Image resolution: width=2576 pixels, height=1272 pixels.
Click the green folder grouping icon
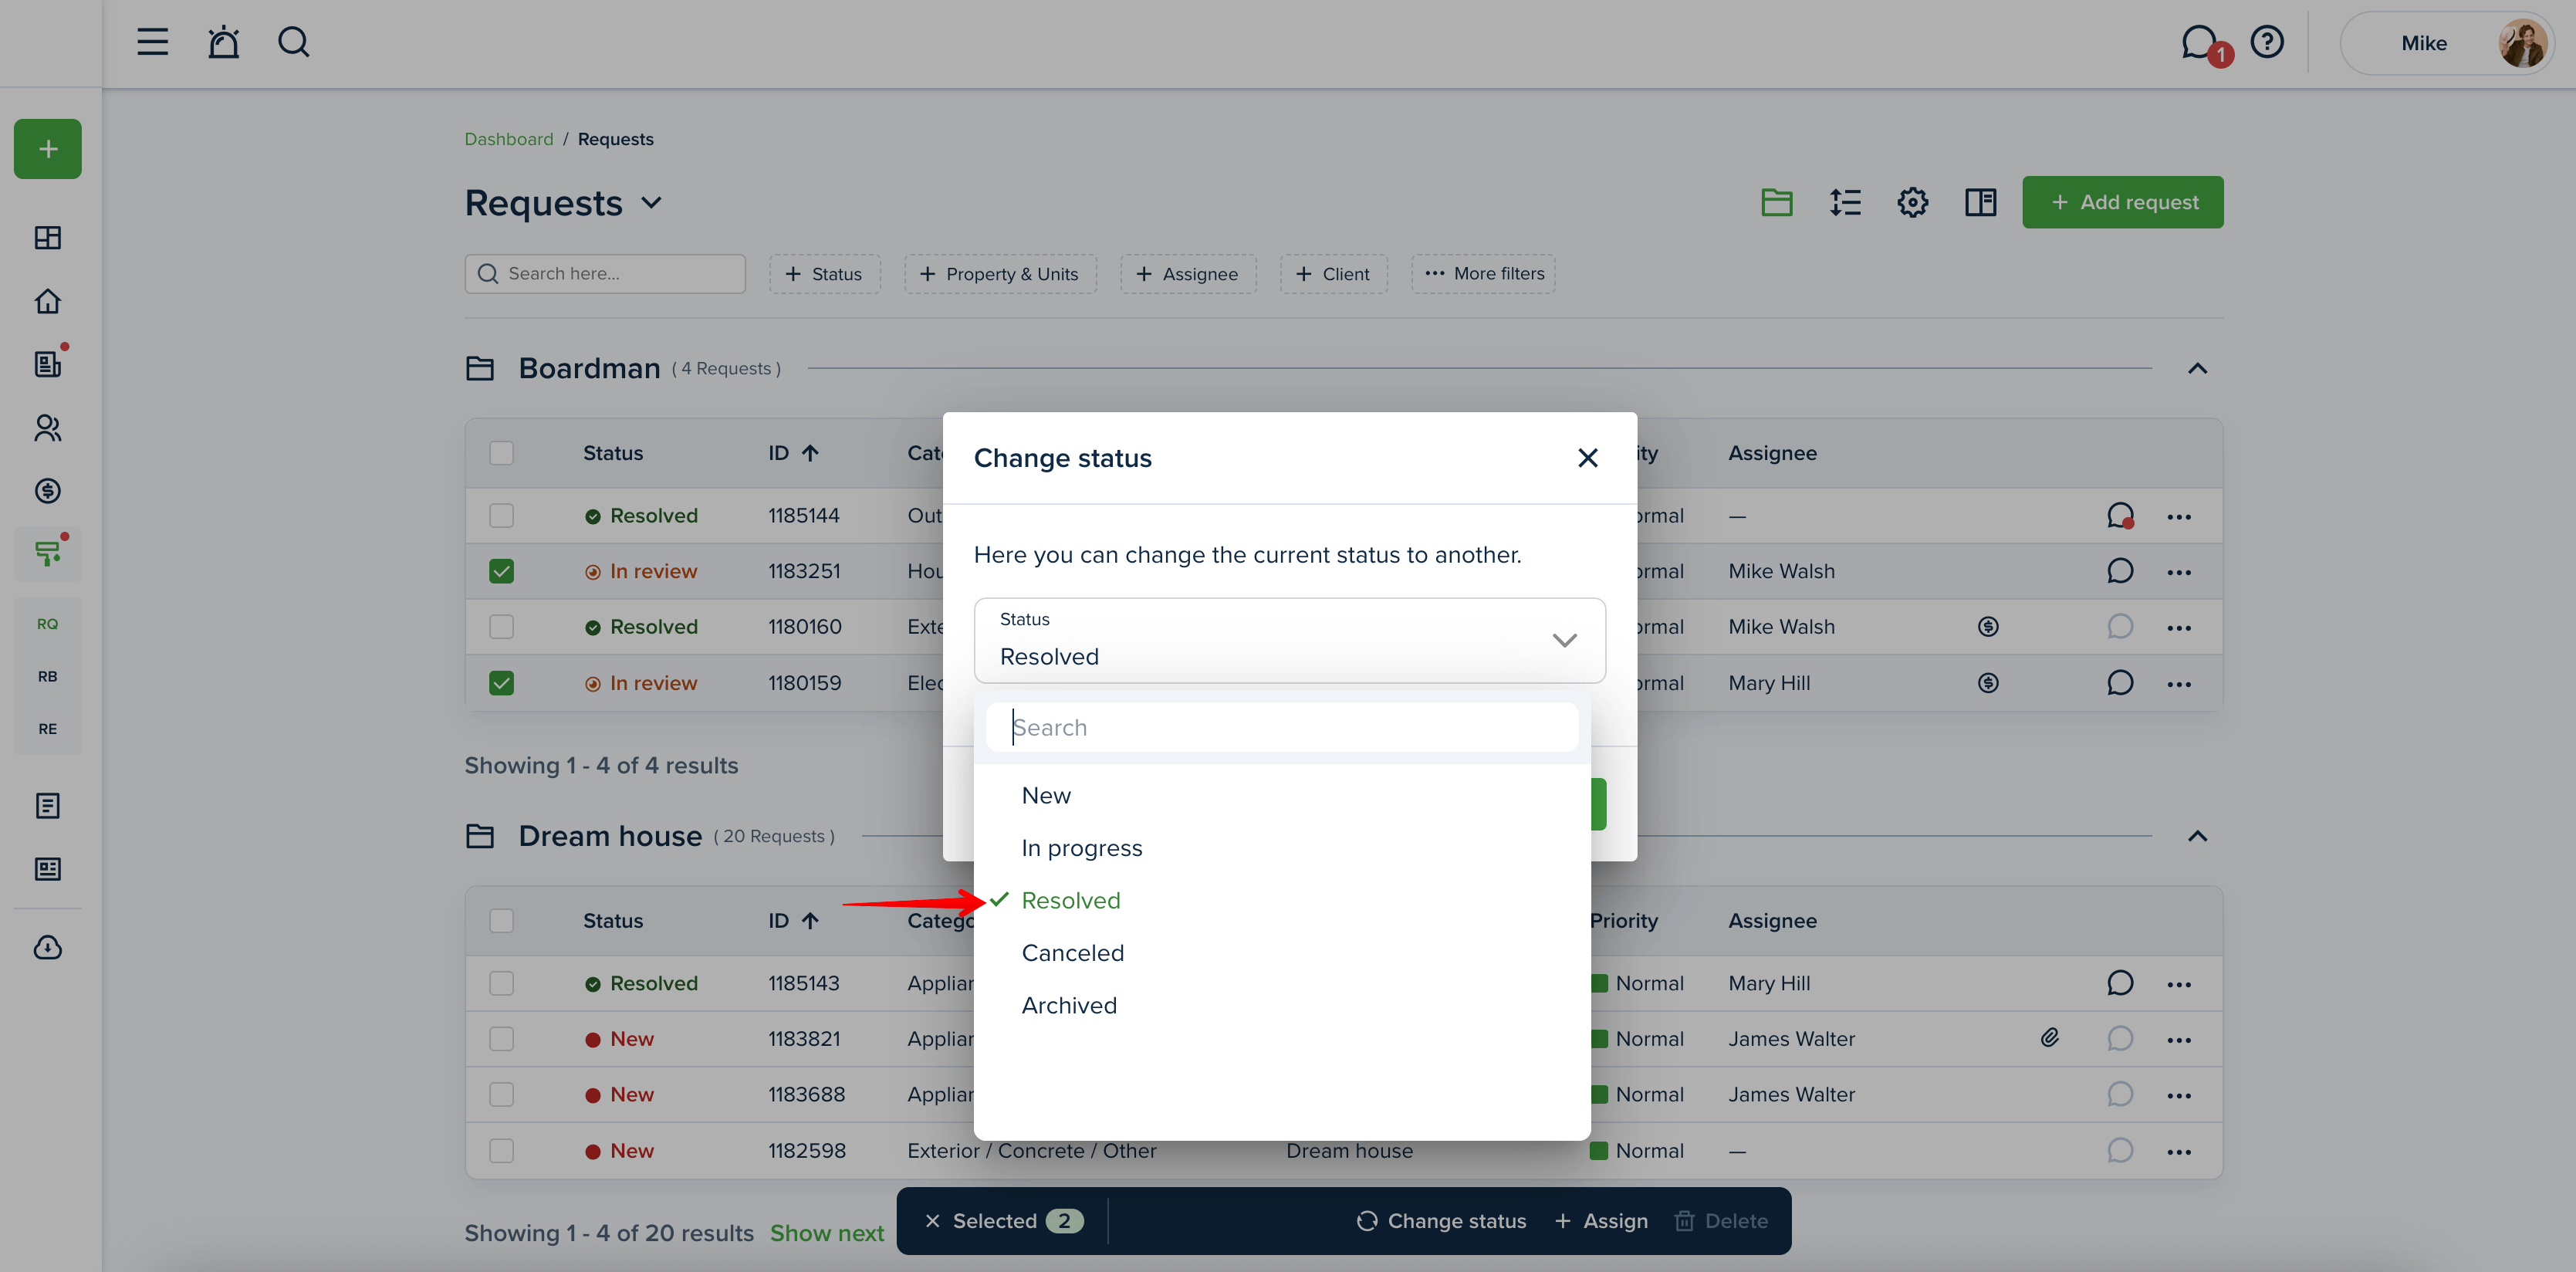pos(1776,202)
